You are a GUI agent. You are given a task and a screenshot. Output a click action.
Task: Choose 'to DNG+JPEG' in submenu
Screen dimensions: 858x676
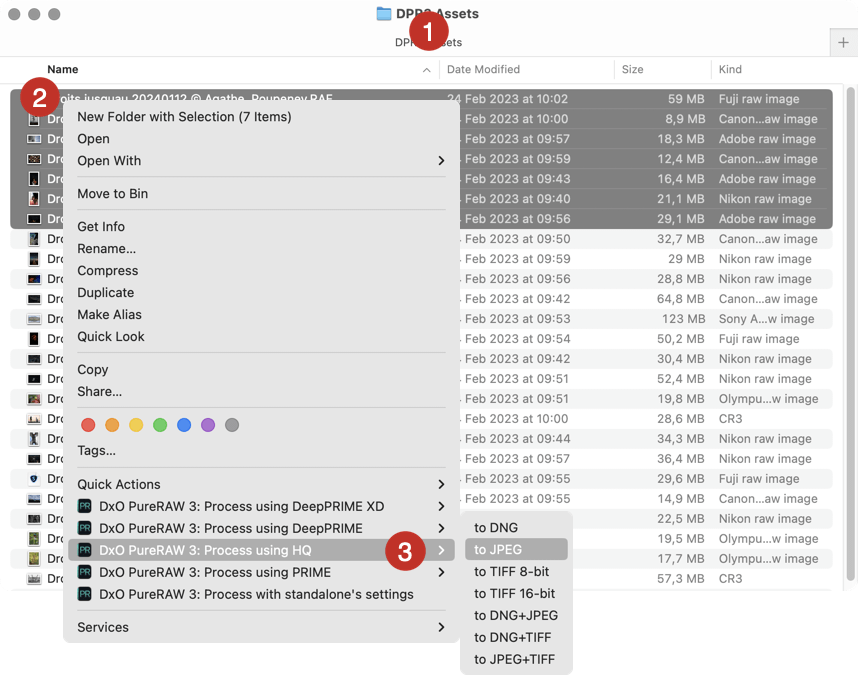coord(516,615)
